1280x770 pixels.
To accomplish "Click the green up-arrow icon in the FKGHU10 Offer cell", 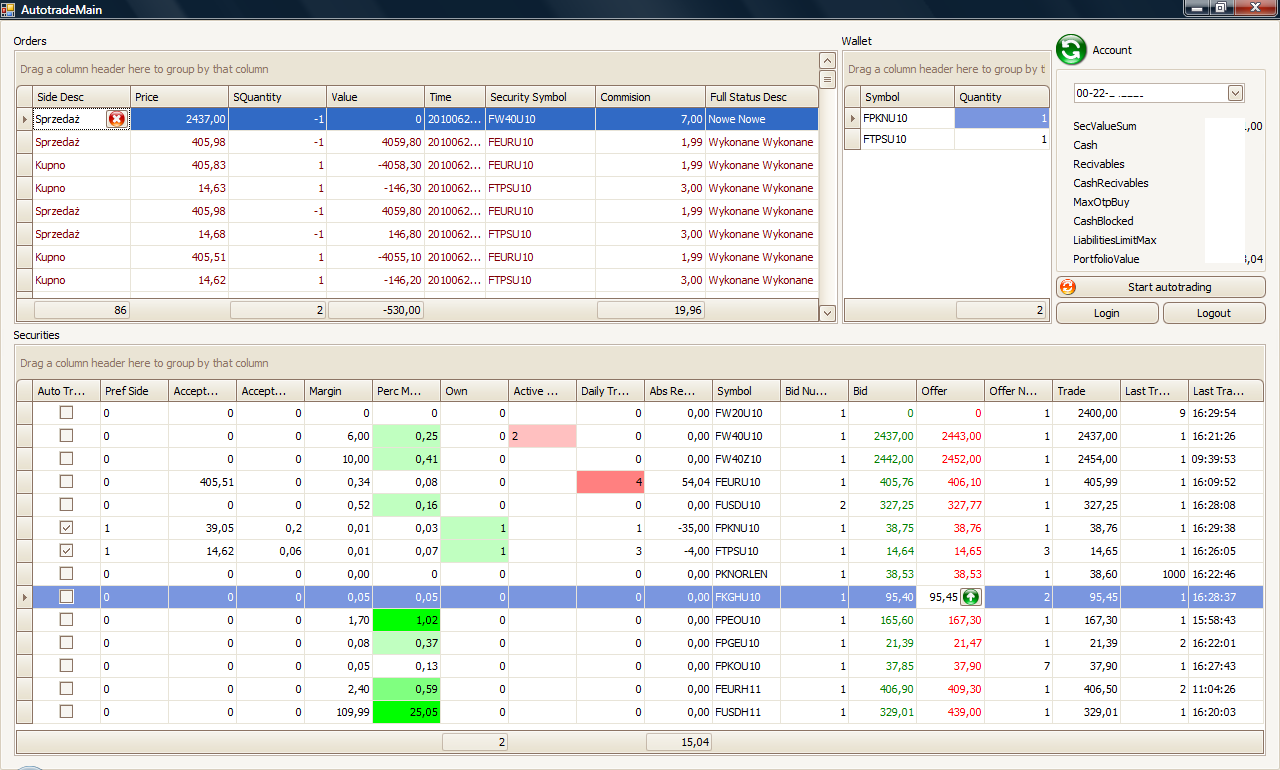I will 970,597.
